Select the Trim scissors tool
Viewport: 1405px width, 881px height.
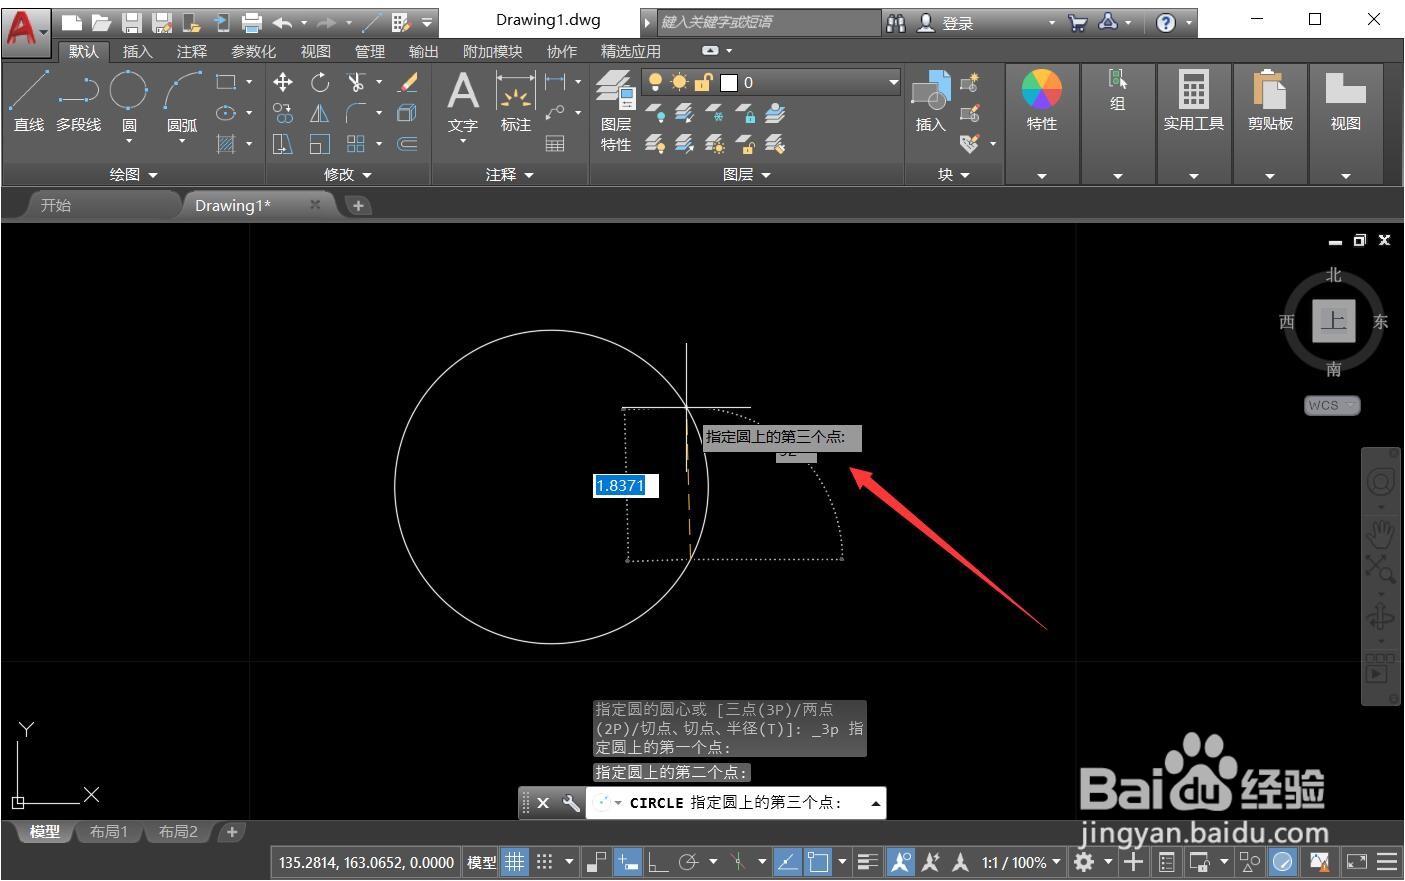356,82
